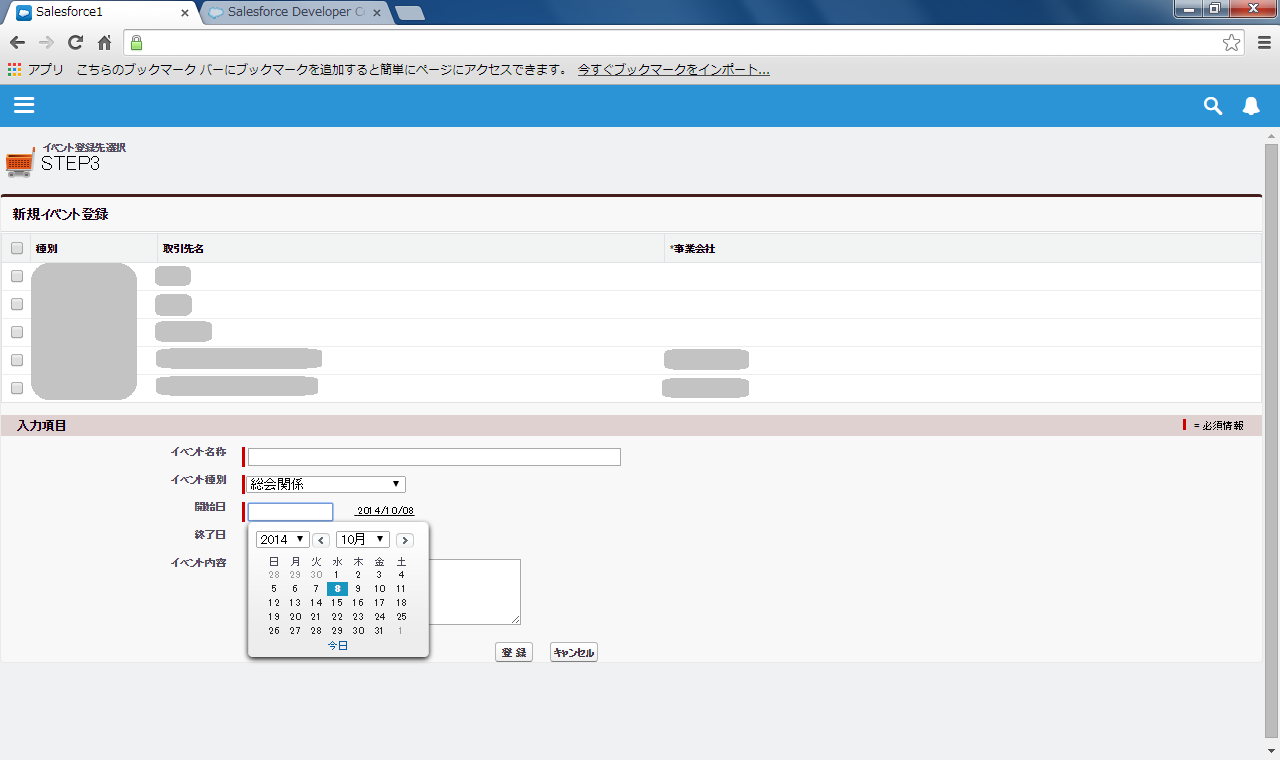Pick date 22 in the October calendar
Screen dimensions: 1280x760
tap(337, 617)
